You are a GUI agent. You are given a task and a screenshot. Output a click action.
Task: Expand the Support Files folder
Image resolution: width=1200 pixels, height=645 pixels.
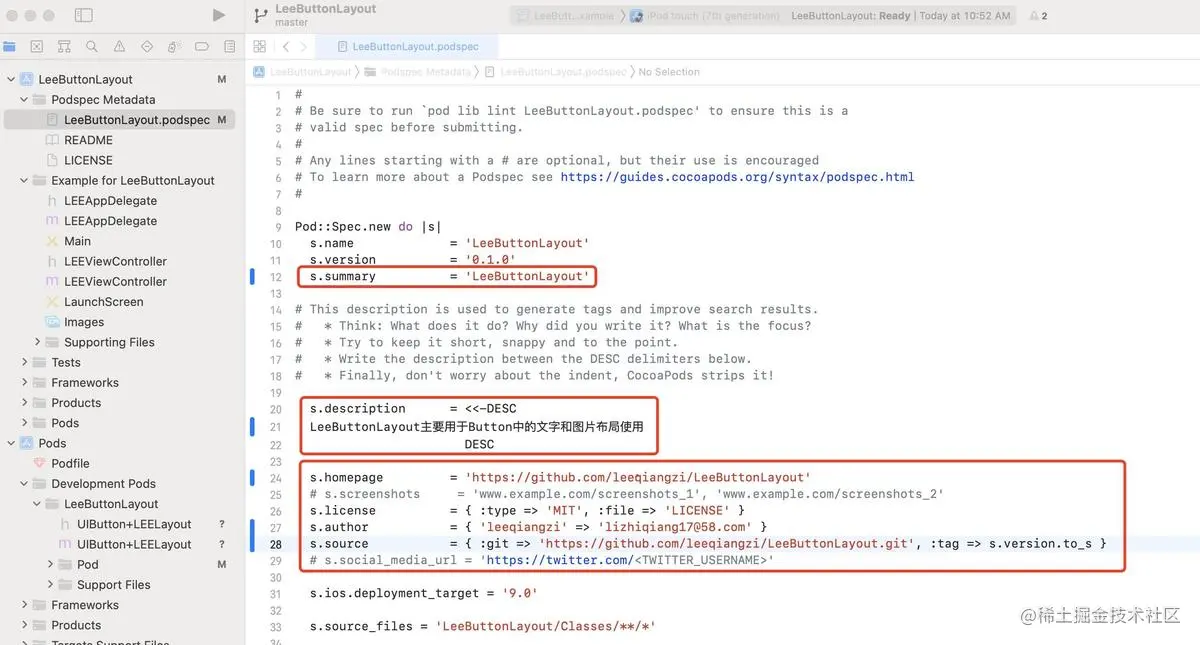click(x=51, y=585)
